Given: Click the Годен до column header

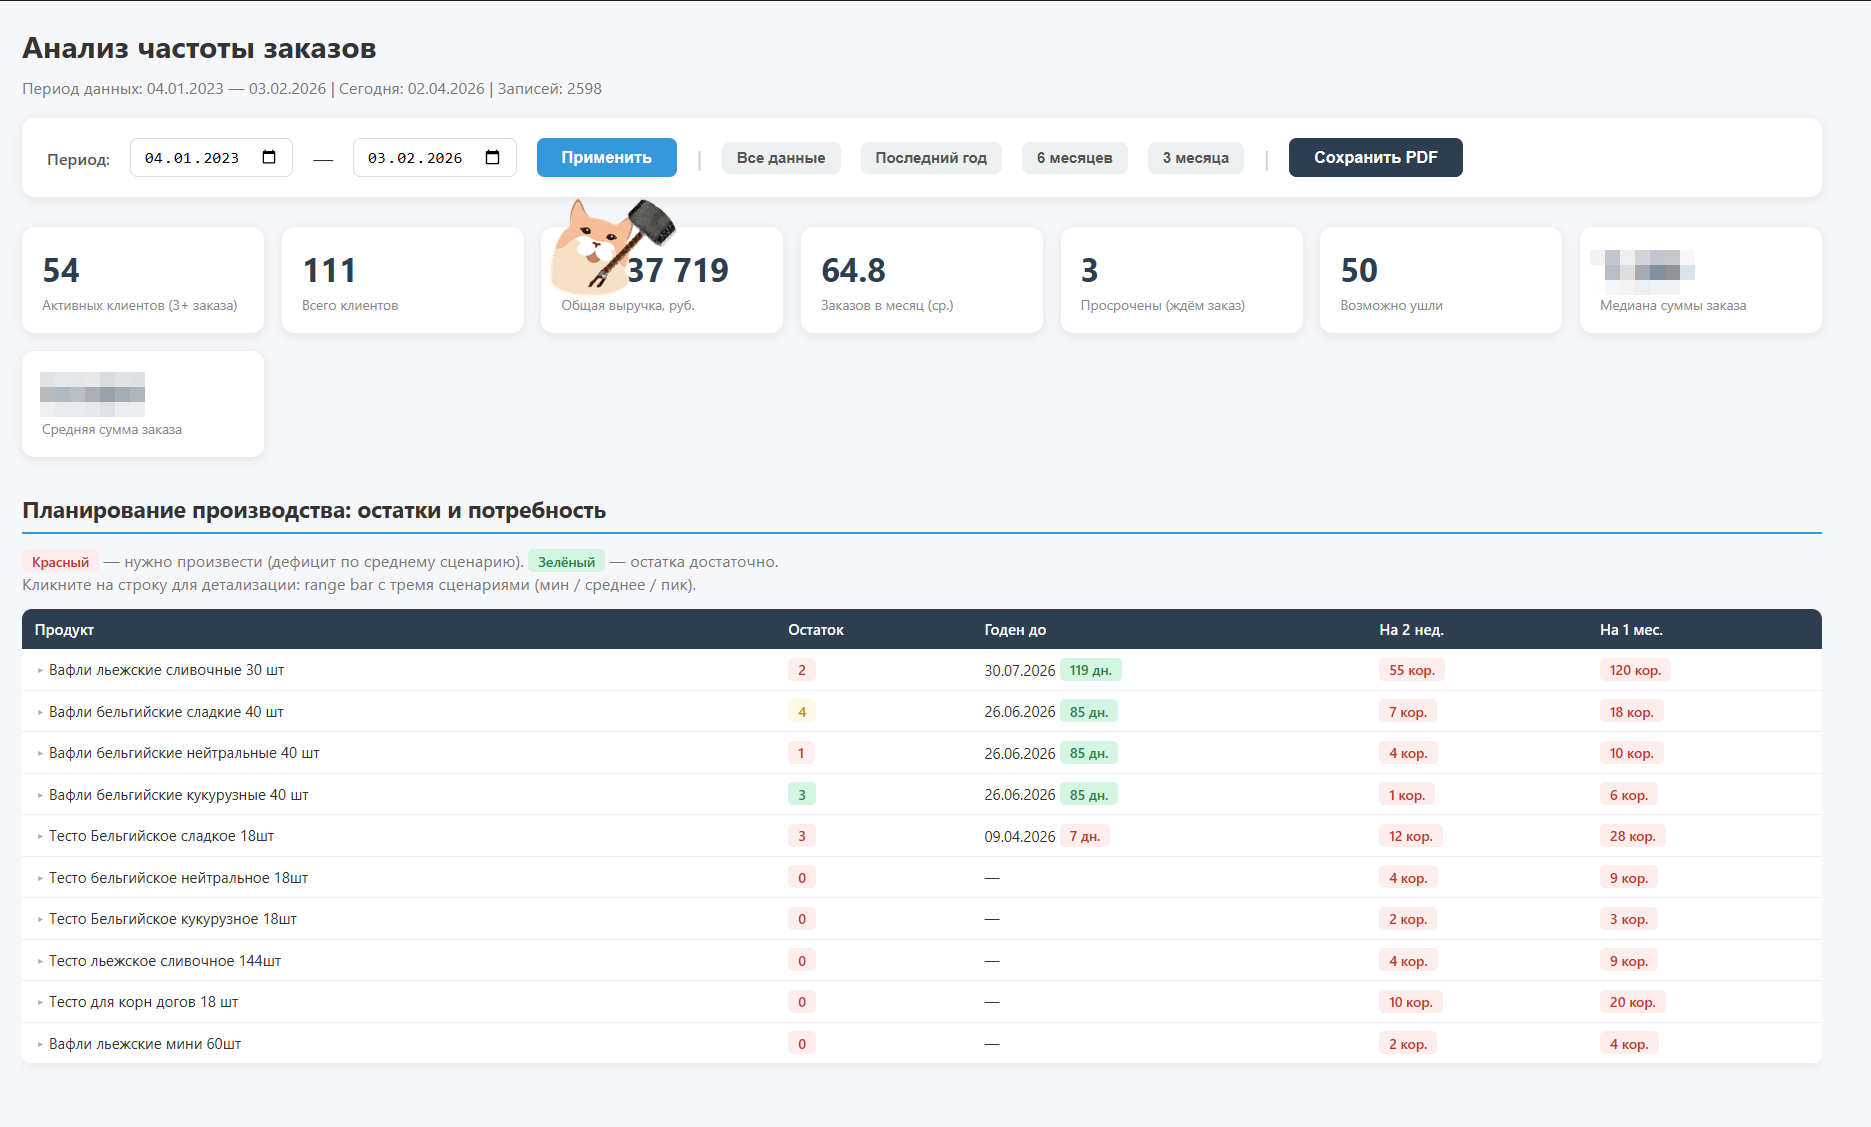Looking at the screenshot, I should pyautogui.click(x=1015, y=630).
